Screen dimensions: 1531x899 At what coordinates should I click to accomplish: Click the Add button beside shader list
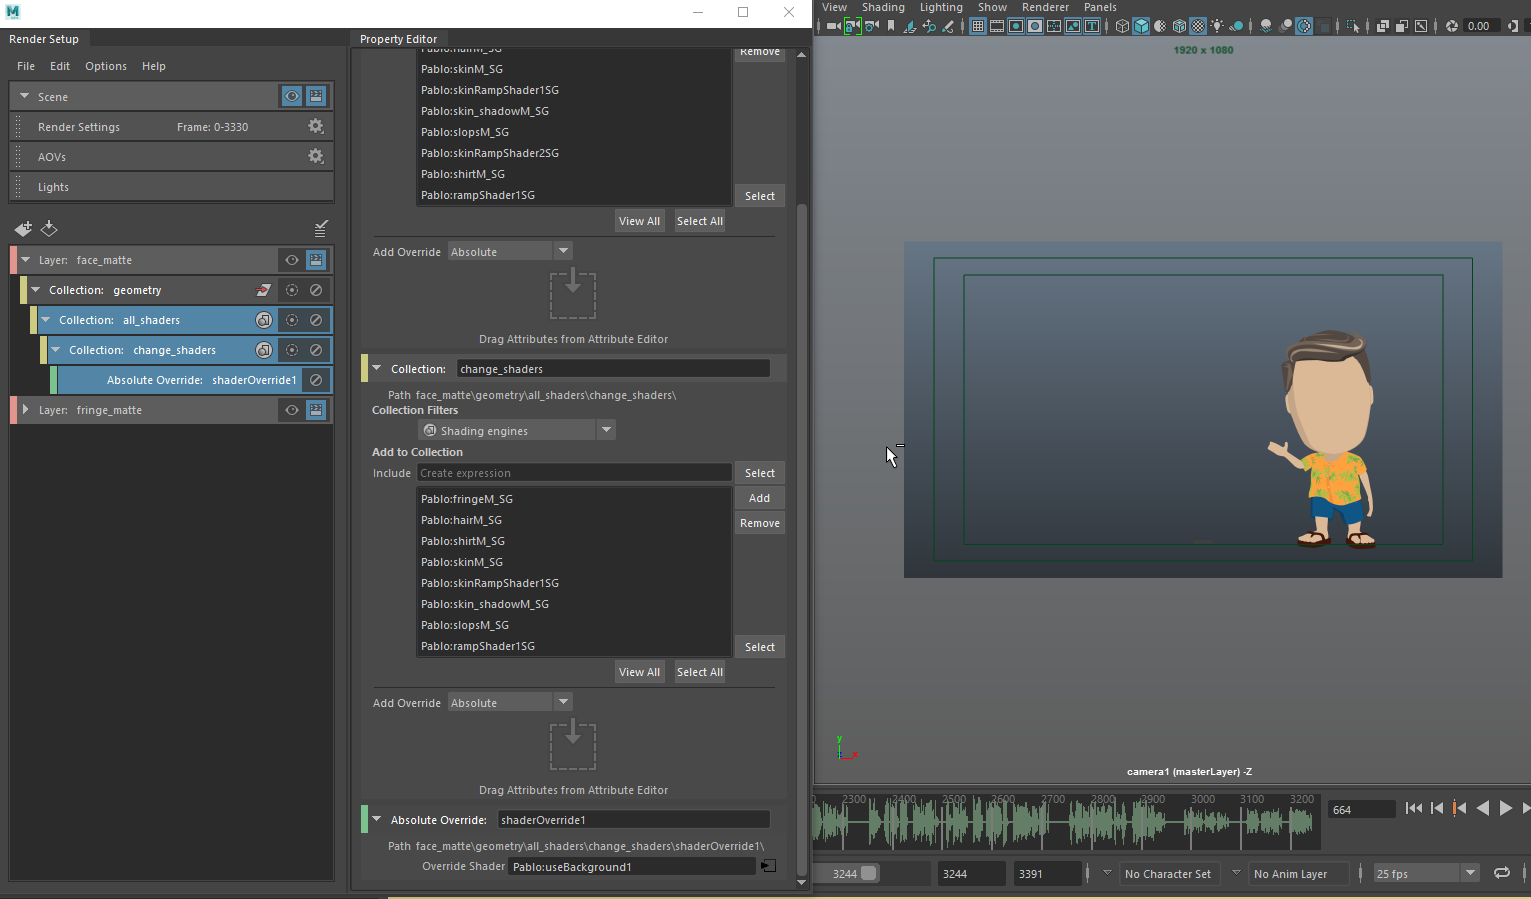759,498
